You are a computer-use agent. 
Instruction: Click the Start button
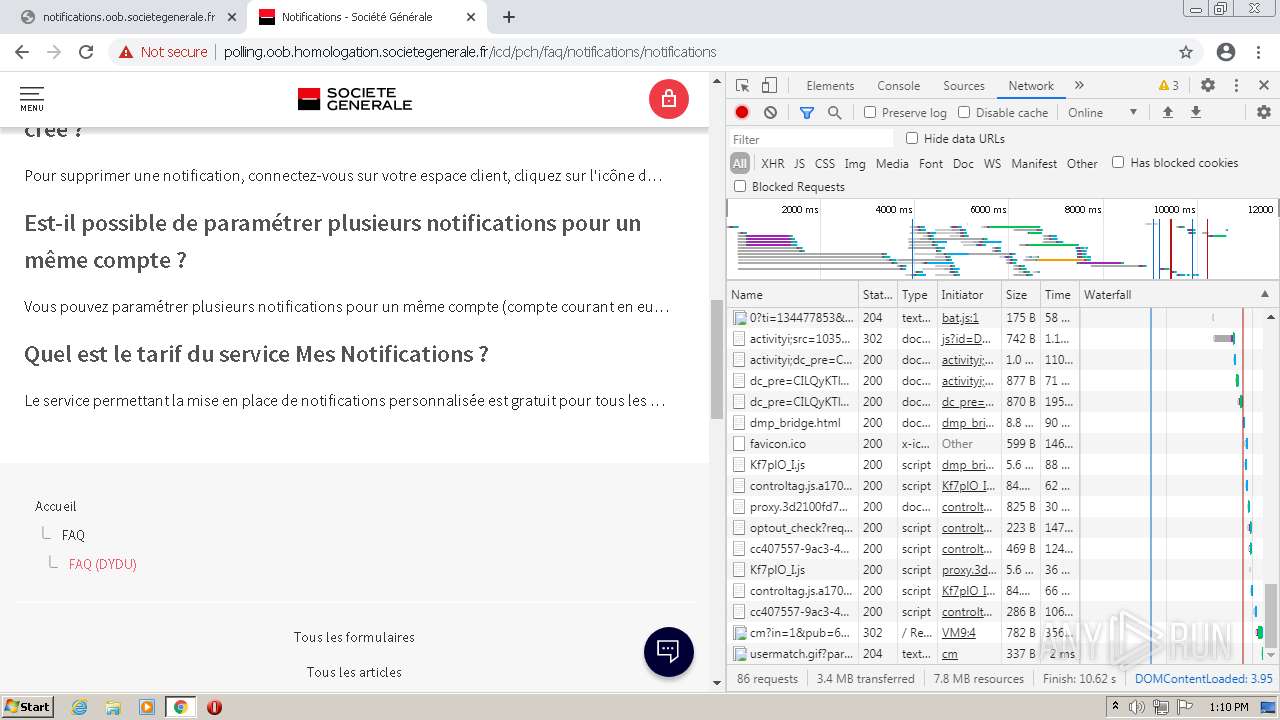27,707
